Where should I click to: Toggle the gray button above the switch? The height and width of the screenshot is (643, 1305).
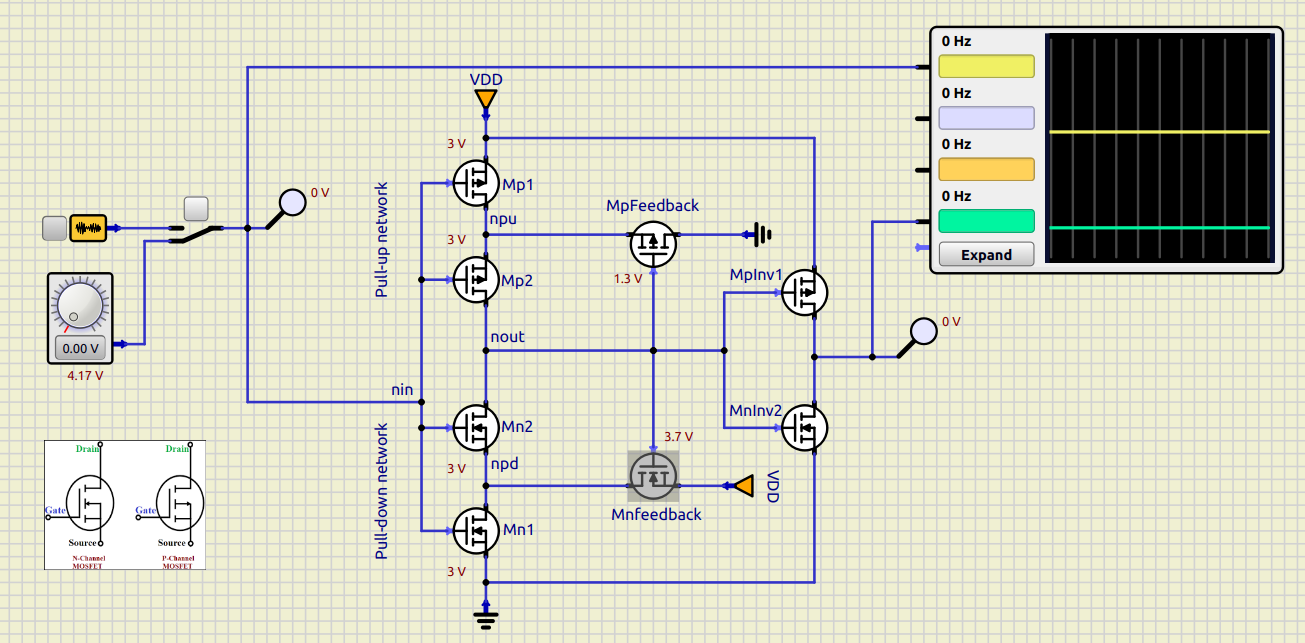(196, 208)
